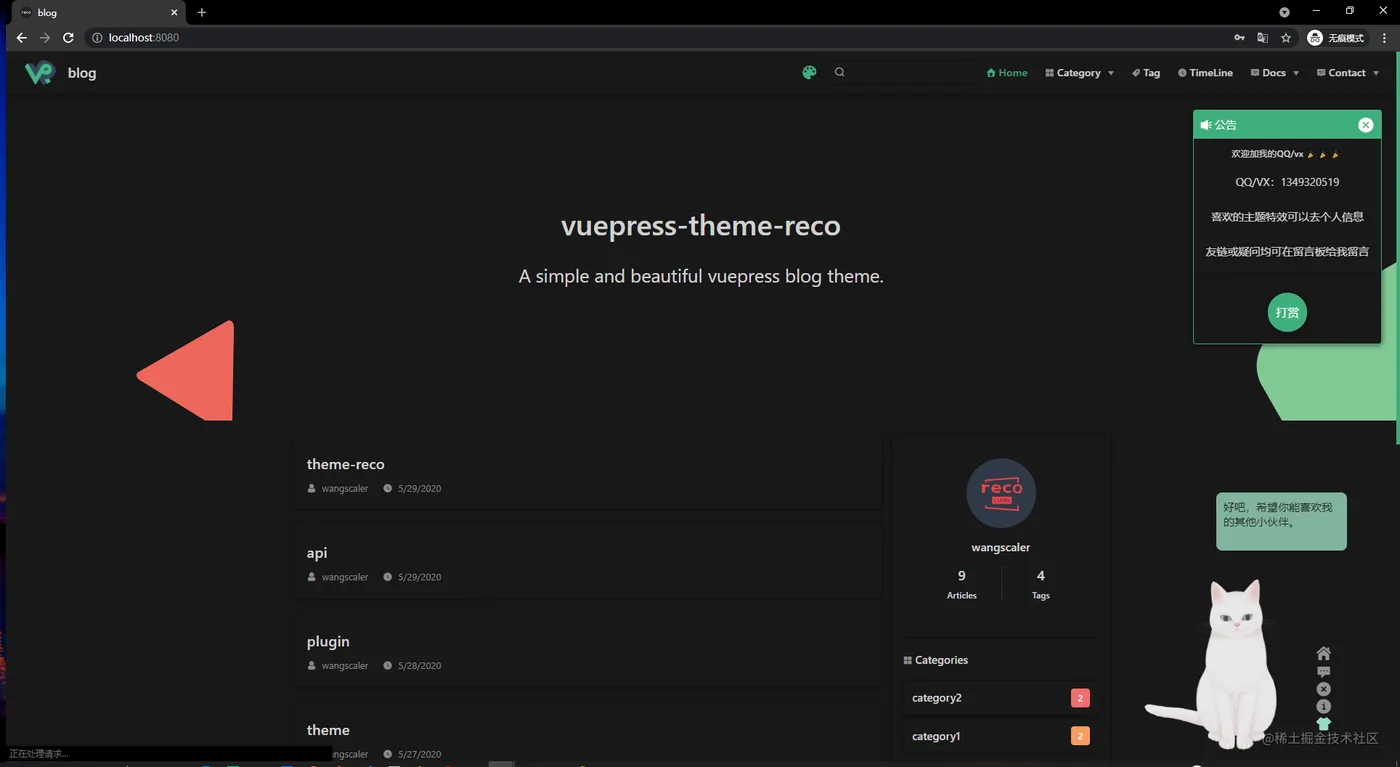Click date 5/29/2020 under api
Viewport: 1400px width, 767px height.
tap(419, 577)
